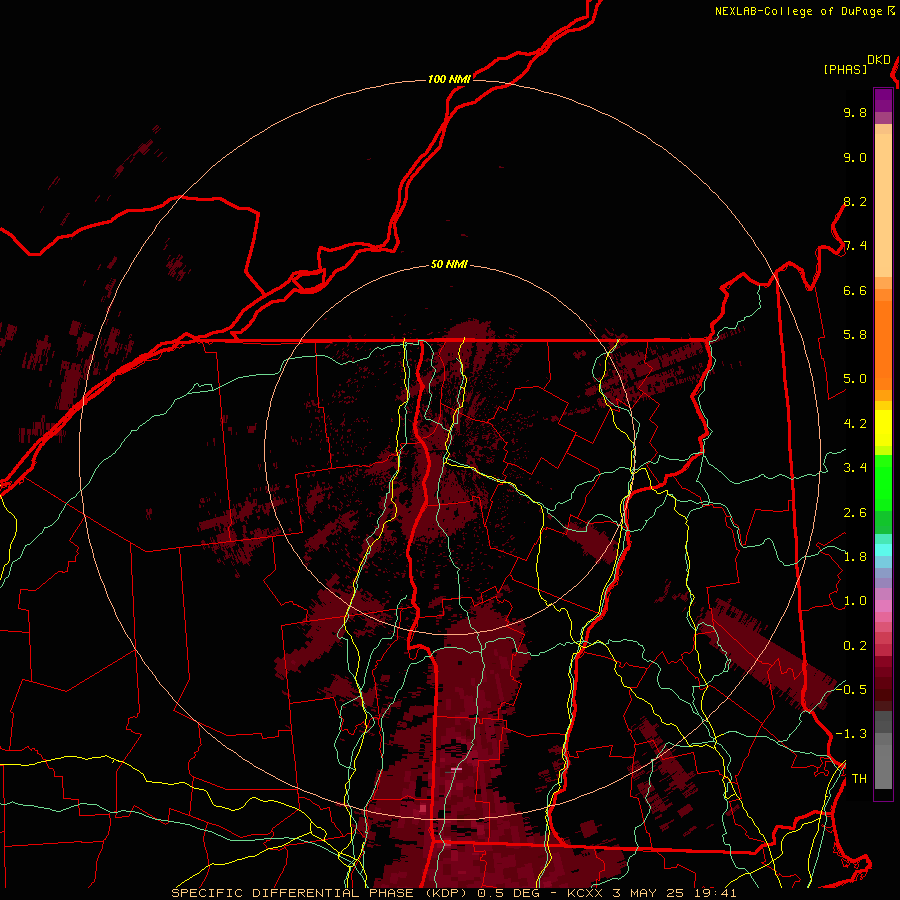Click the [PHAS] legend unit label
900x900 pixels.
coord(845,70)
